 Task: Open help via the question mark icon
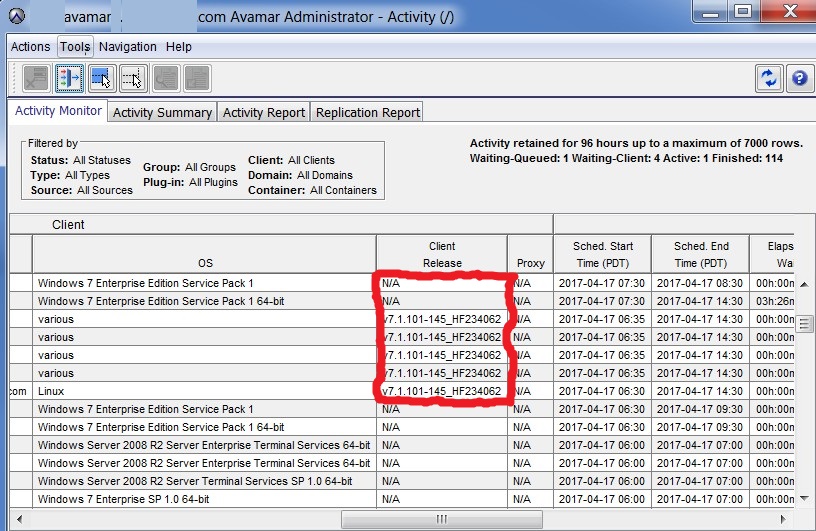(x=799, y=79)
